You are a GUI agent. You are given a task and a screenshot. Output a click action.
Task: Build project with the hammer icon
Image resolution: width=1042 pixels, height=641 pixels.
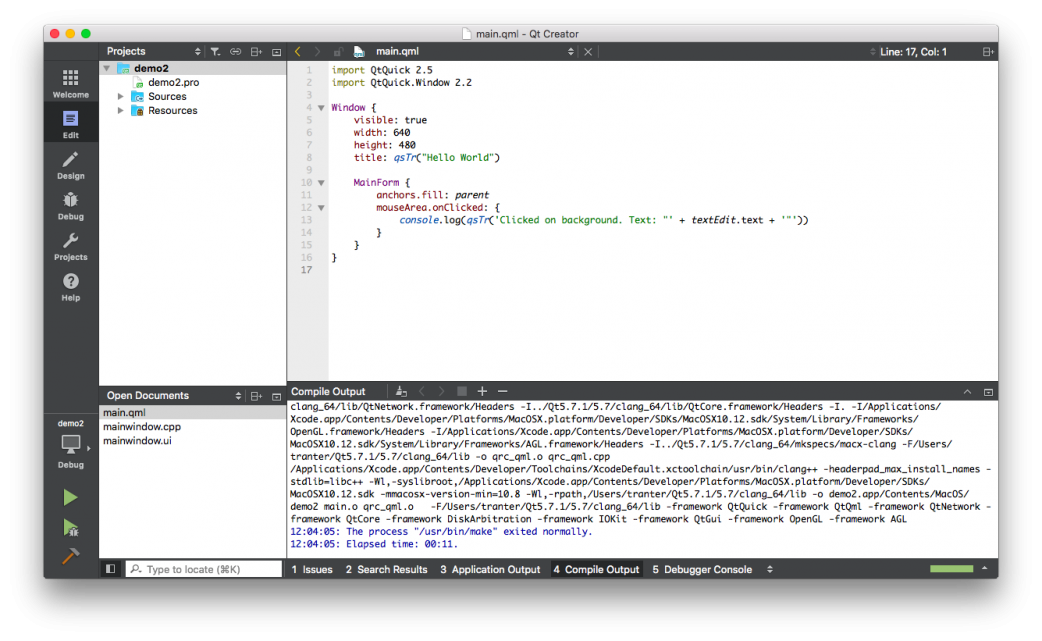pos(70,557)
